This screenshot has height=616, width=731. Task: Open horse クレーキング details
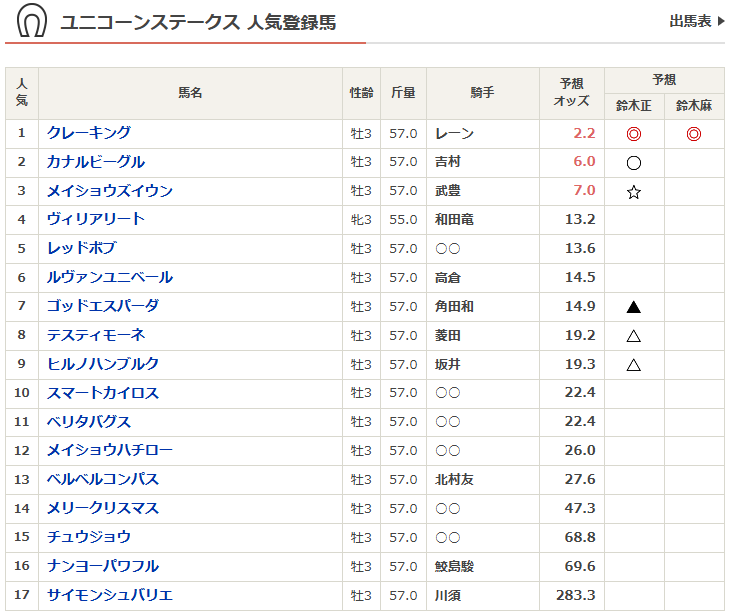click(89, 133)
